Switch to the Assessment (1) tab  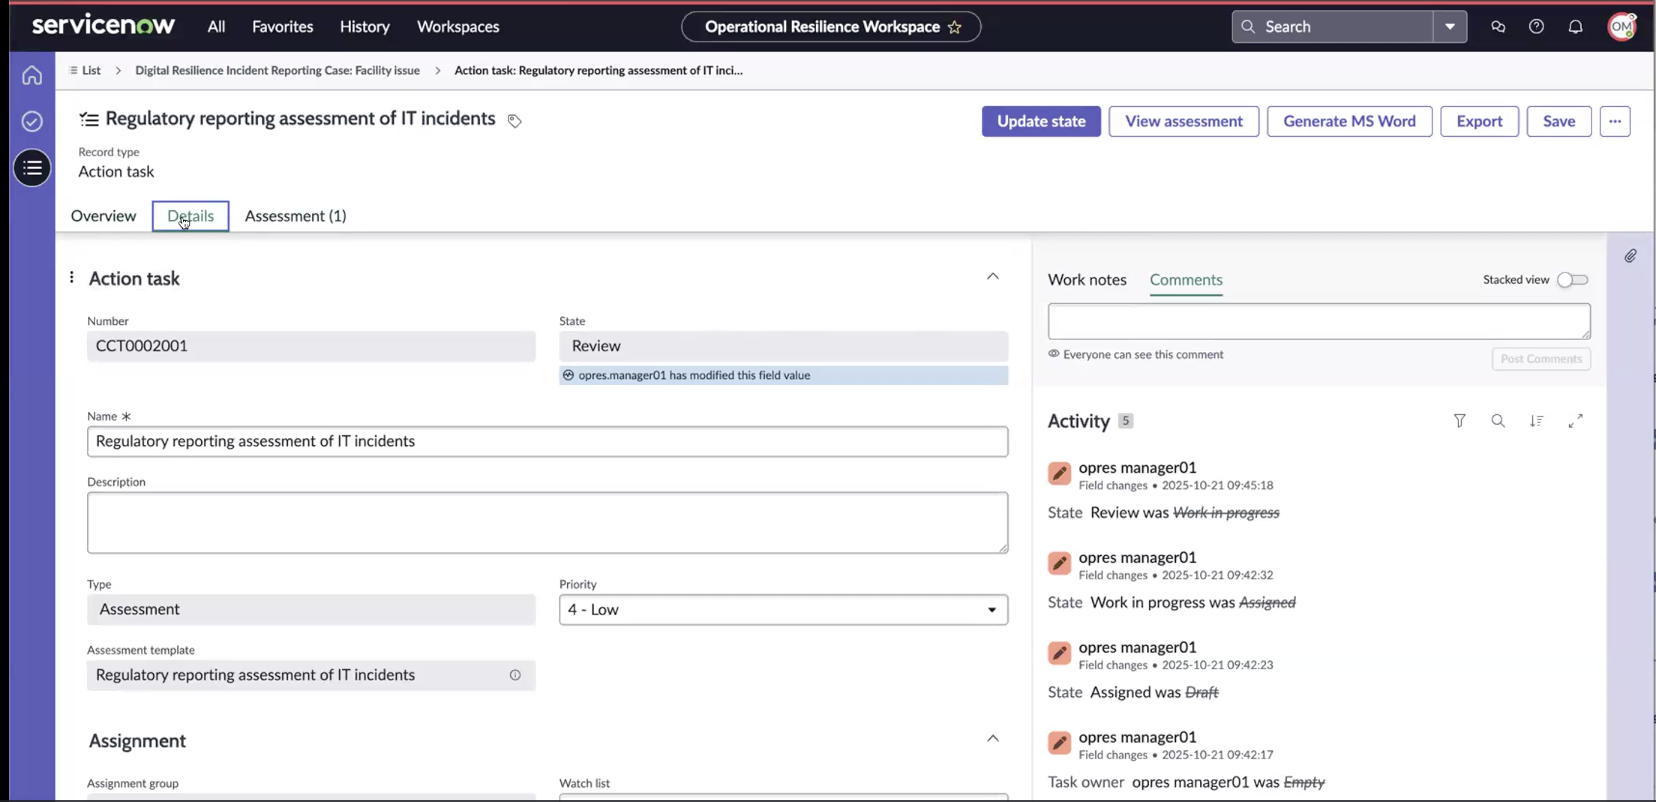(295, 216)
